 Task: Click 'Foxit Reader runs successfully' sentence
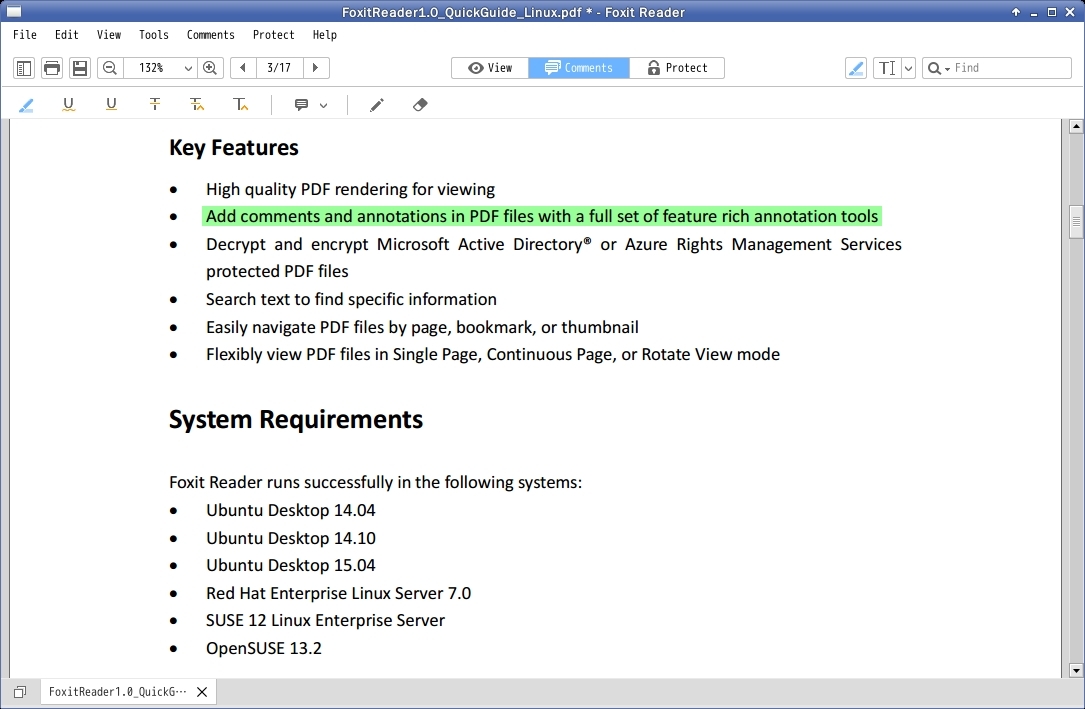pos(375,482)
